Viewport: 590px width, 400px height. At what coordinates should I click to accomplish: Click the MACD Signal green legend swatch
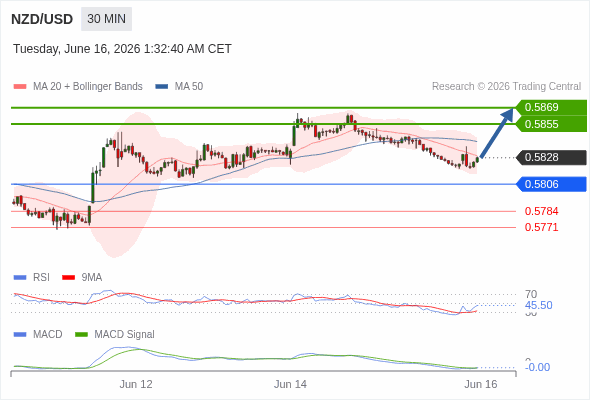[81, 335]
